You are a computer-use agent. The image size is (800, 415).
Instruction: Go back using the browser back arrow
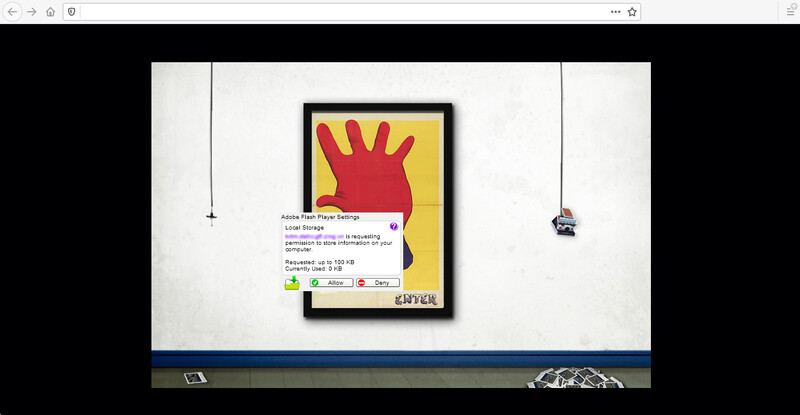coord(12,12)
